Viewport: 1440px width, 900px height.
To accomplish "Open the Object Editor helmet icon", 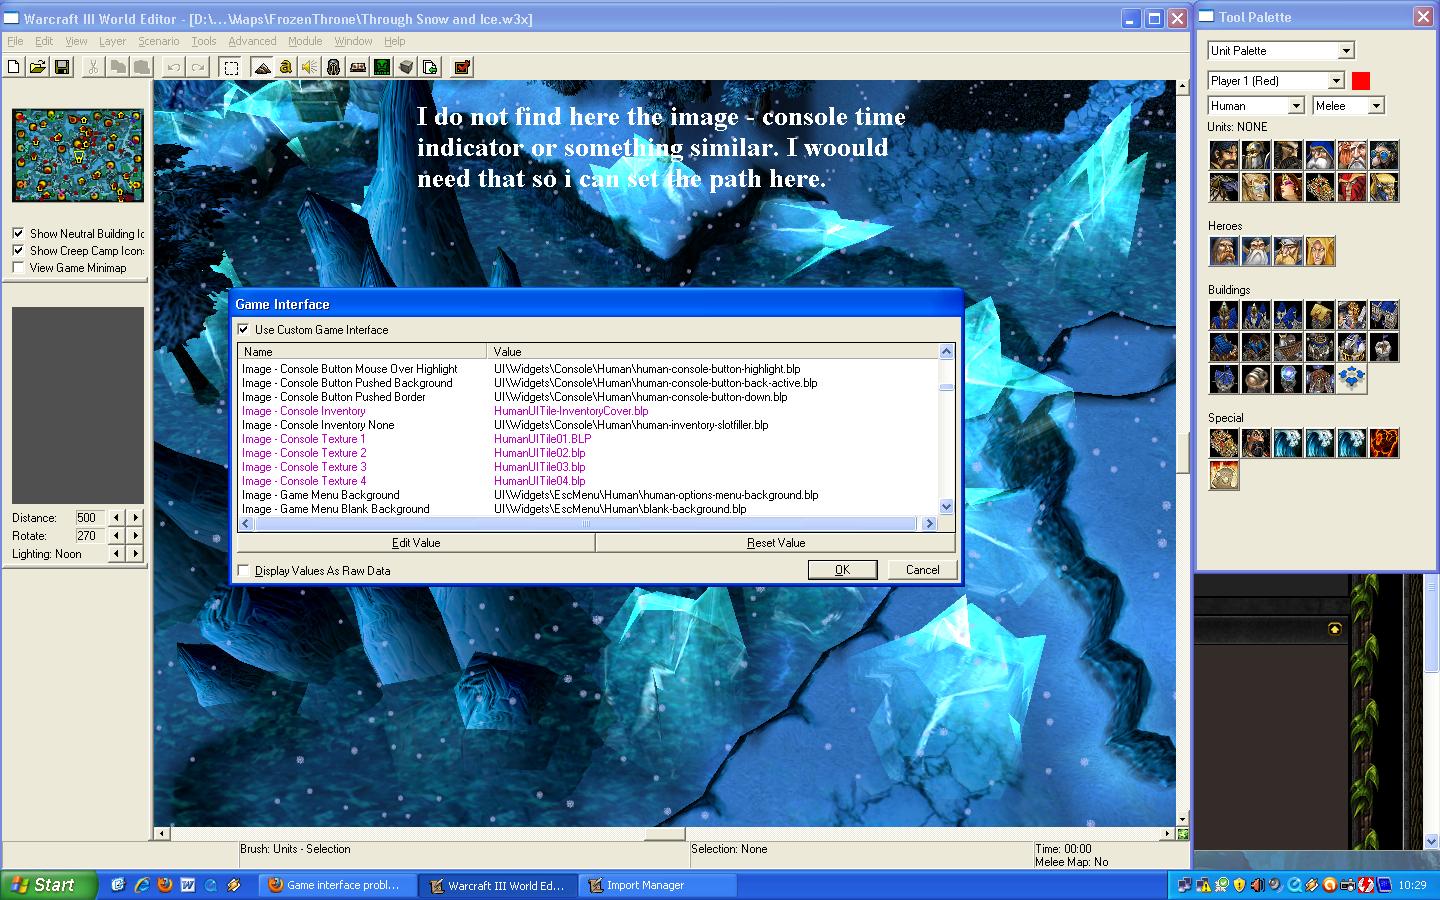I will [x=334, y=67].
